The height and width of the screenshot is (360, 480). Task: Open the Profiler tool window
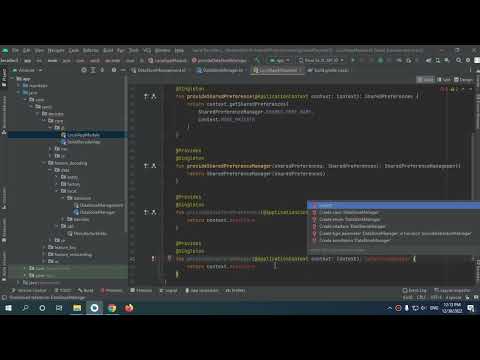point(235,291)
